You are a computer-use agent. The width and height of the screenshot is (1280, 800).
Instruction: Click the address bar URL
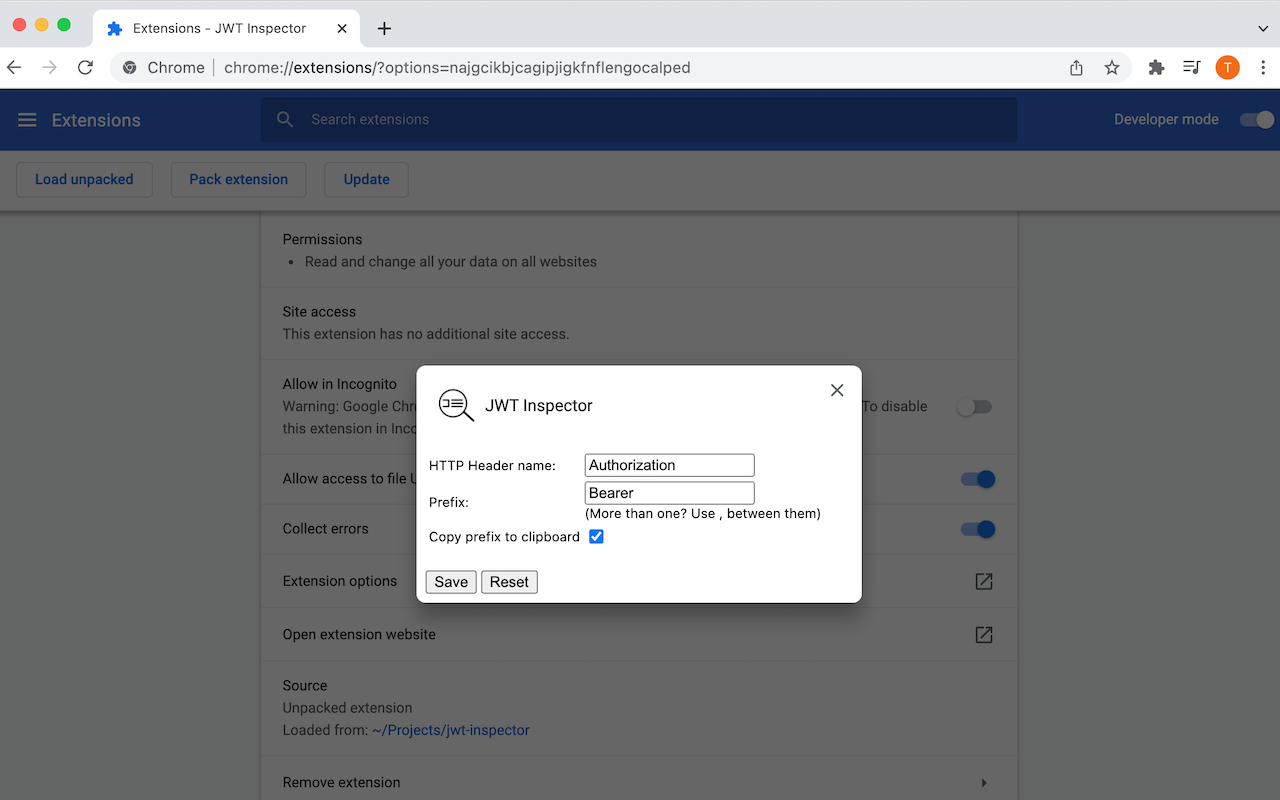pyautogui.click(x=457, y=68)
